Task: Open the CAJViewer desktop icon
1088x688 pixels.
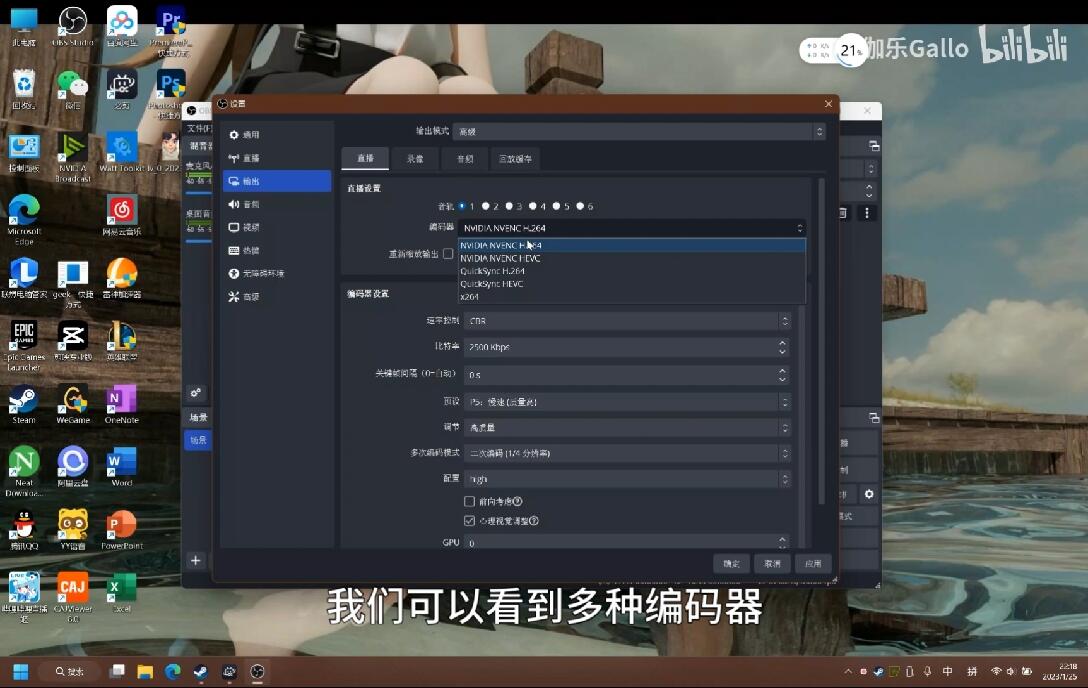Action: 73,596
